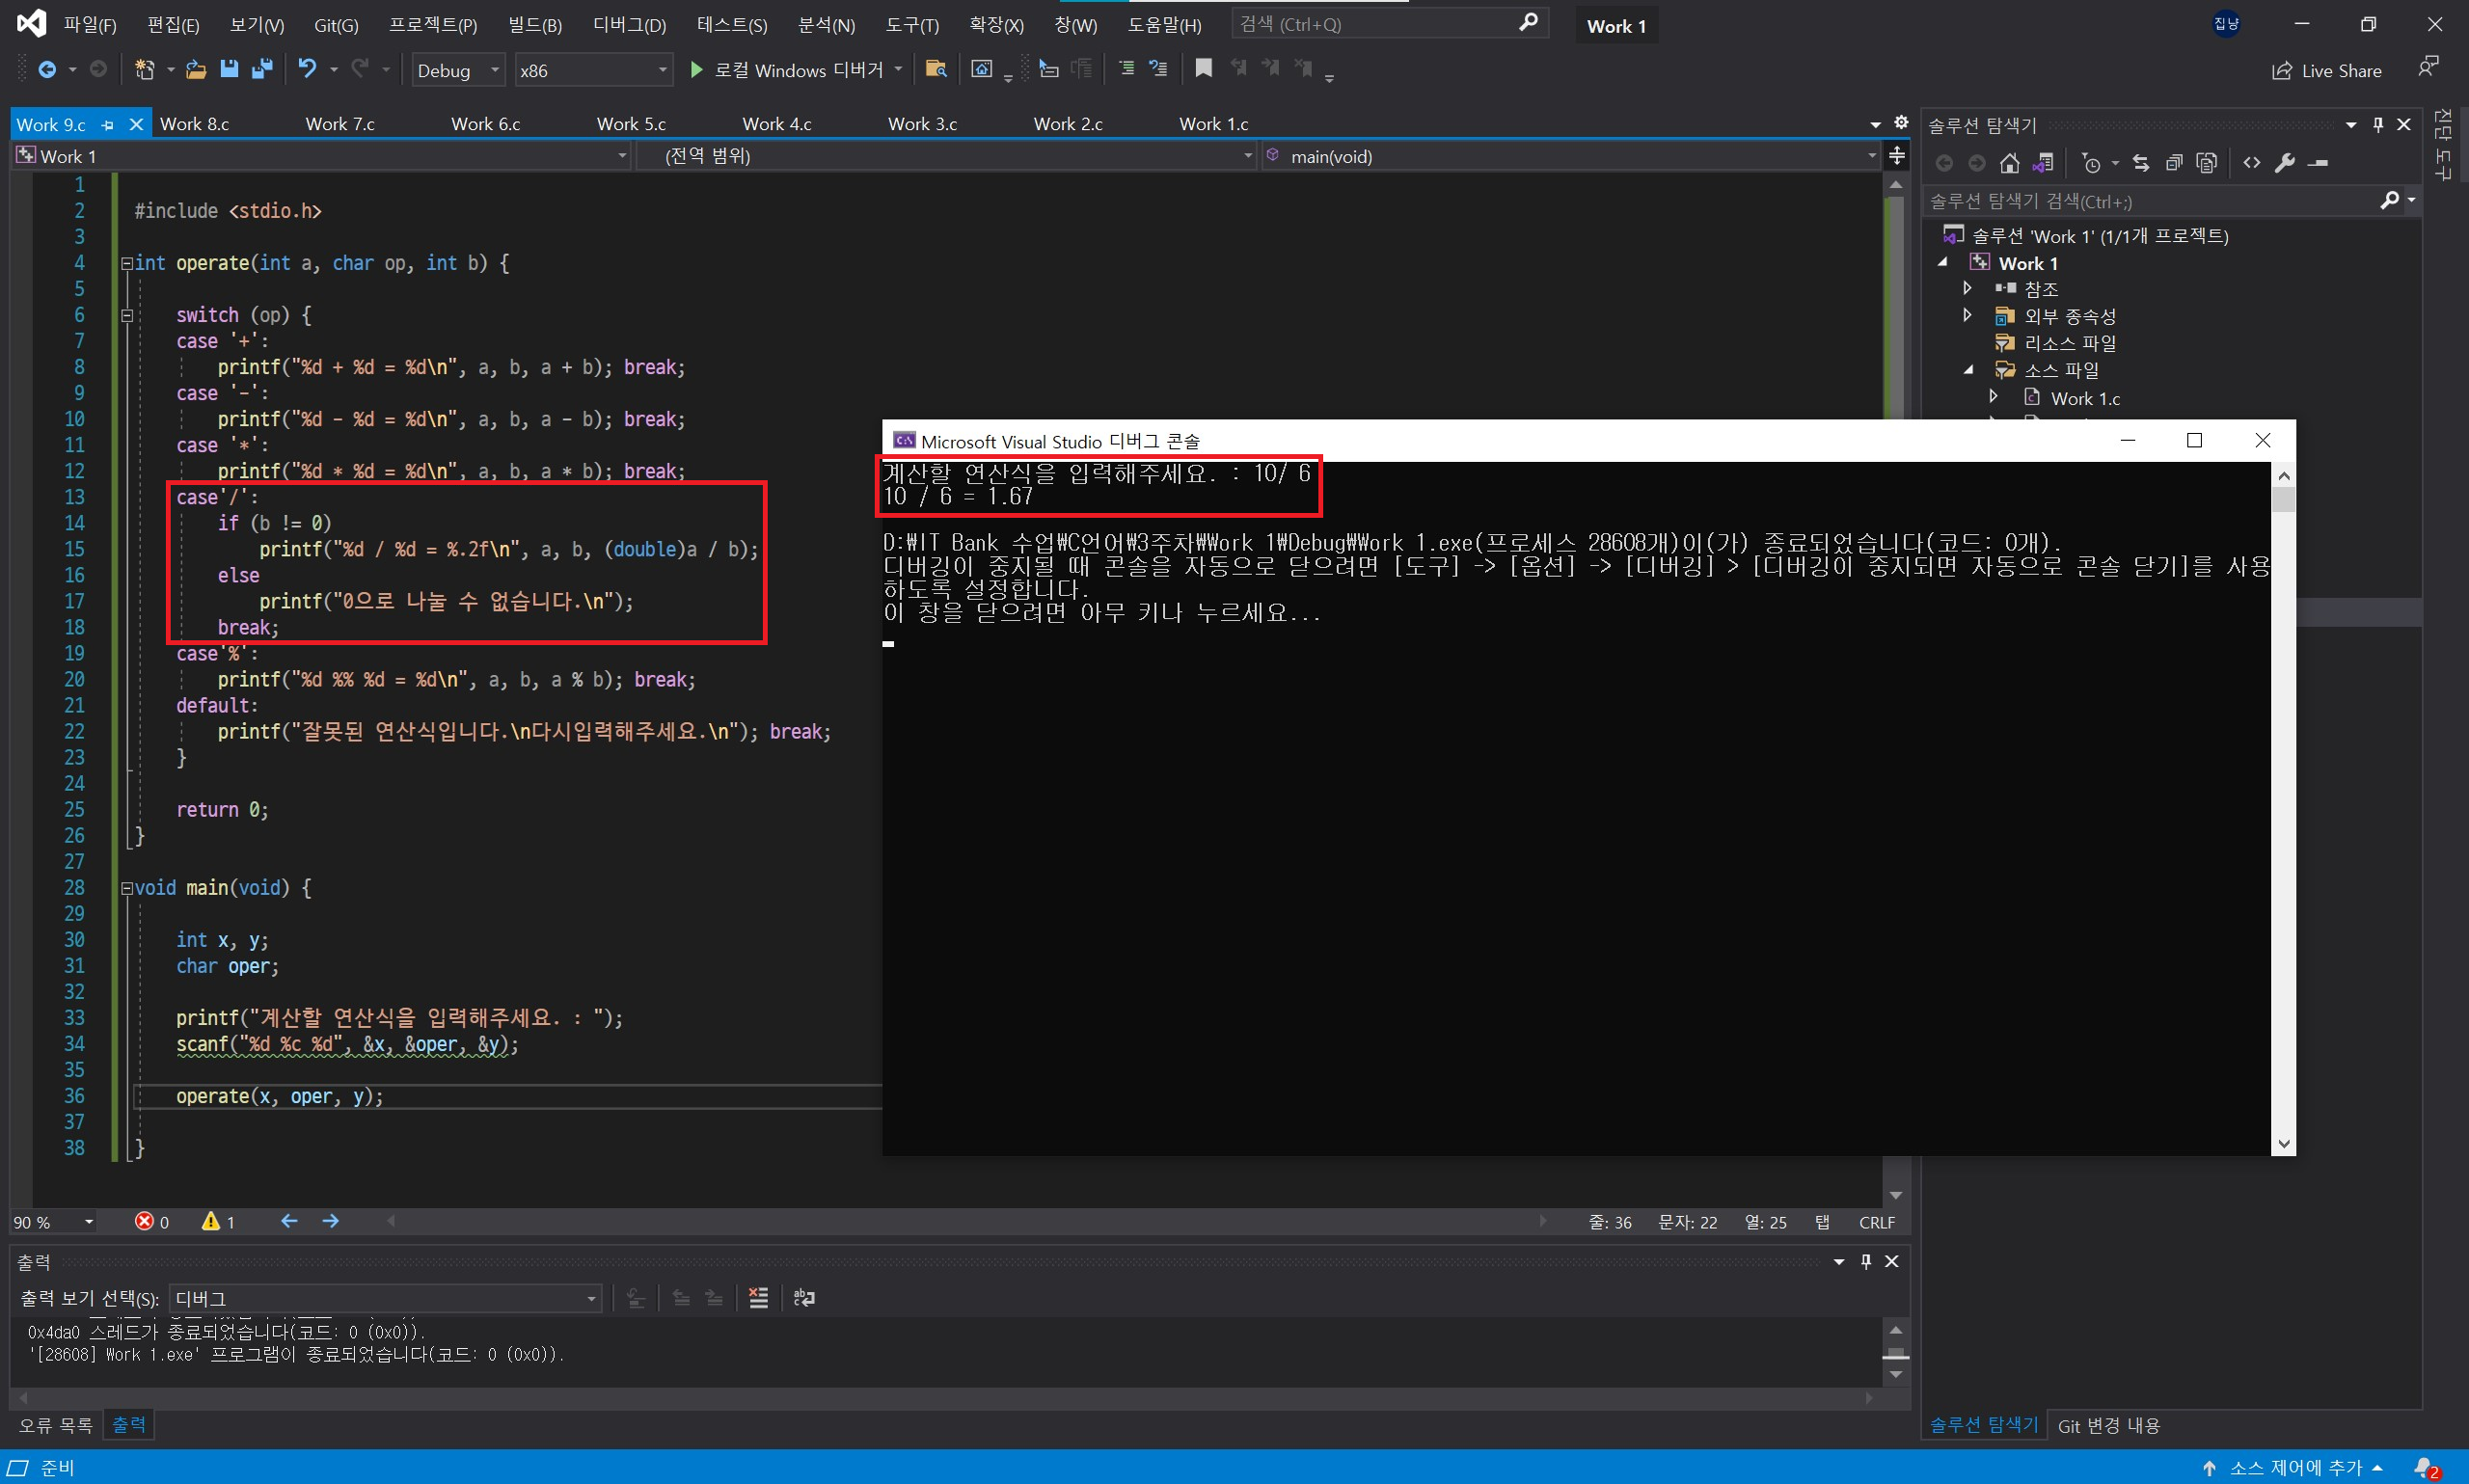Image resolution: width=2469 pixels, height=1484 pixels.
Task: Open the 디버그(D) menu
Action: point(629,25)
